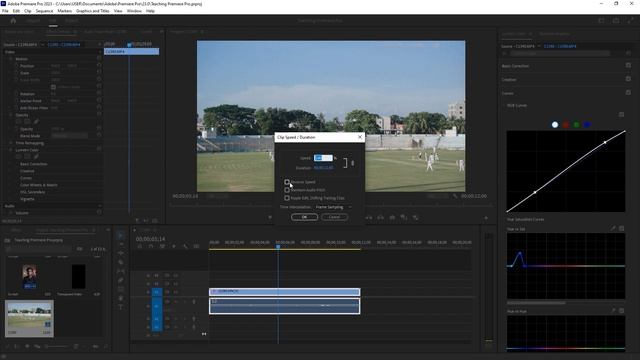Select the Rectangle tool

121,289
